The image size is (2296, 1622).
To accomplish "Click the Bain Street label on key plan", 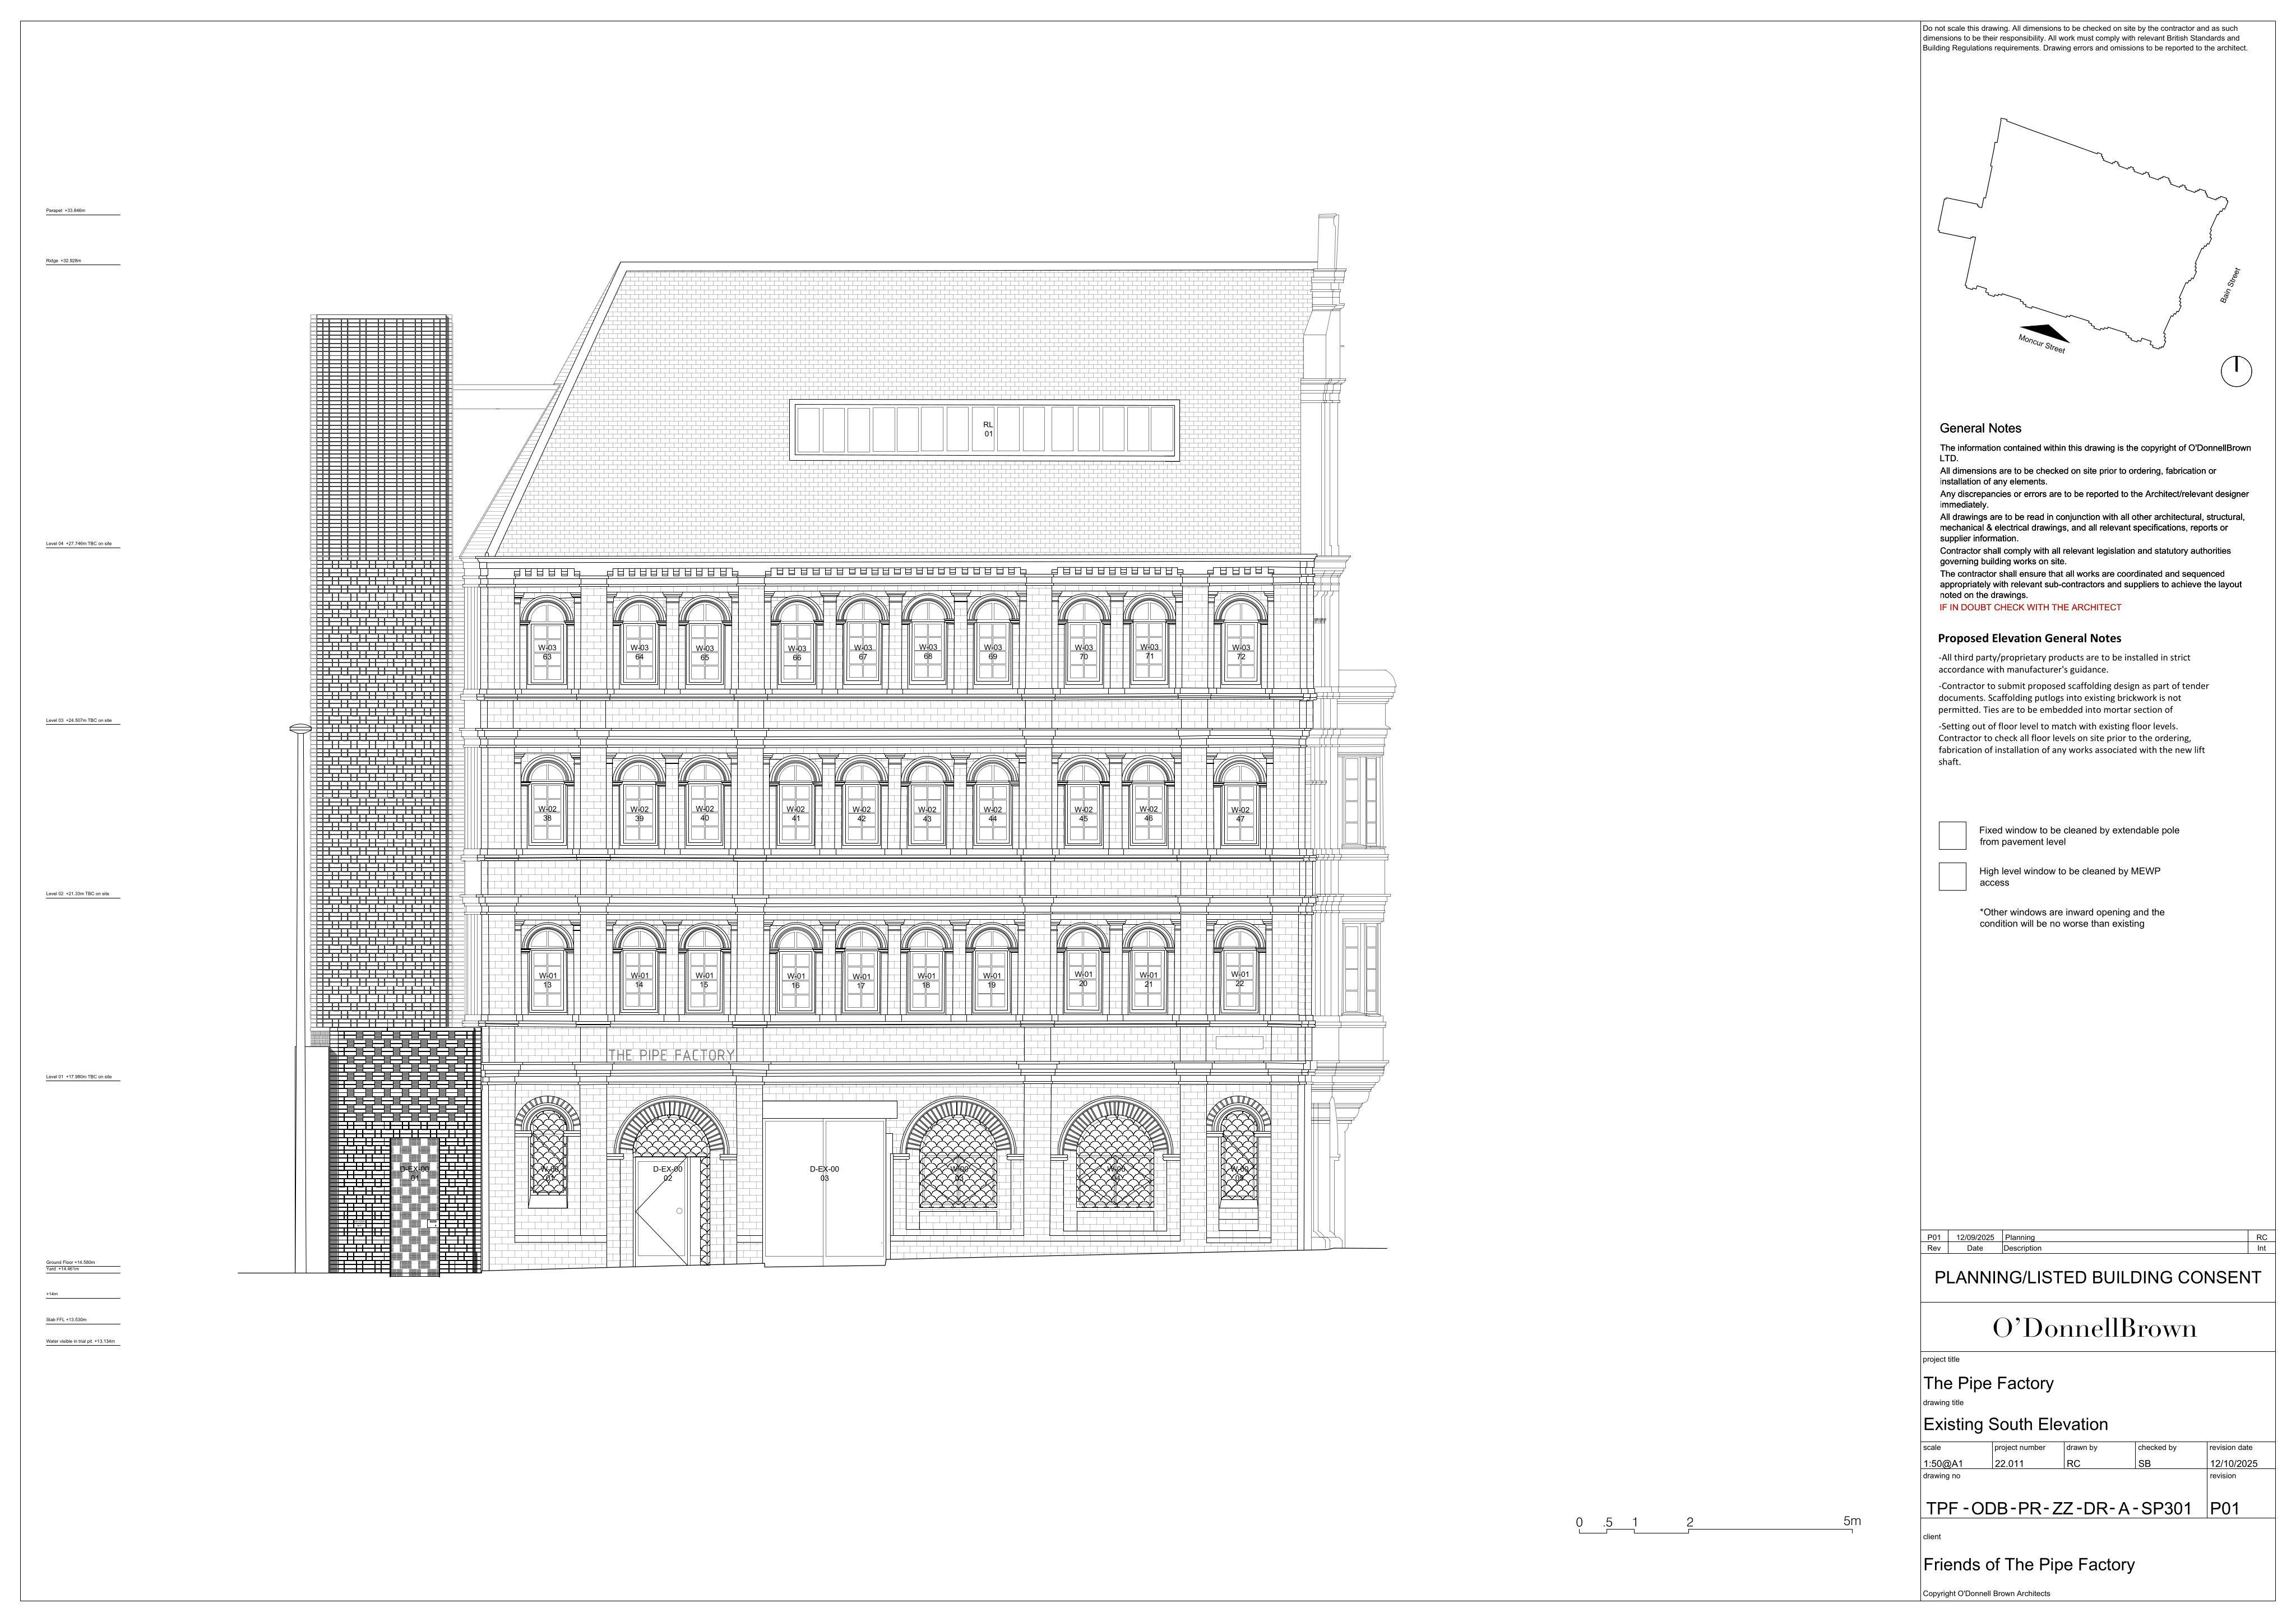I will pos(2230,285).
